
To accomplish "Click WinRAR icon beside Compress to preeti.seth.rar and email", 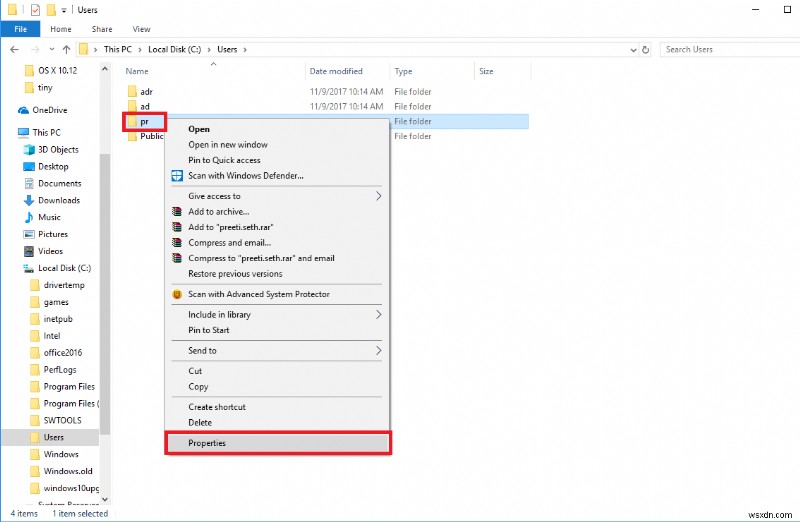I will (177, 258).
